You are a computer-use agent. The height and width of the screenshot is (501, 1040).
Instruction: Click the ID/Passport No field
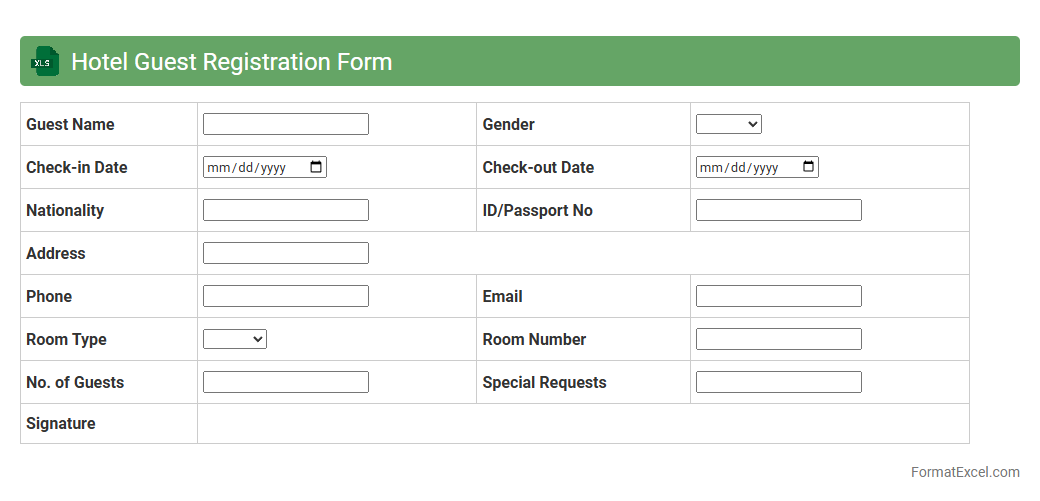pyautogui.click(x=778, y=210)
